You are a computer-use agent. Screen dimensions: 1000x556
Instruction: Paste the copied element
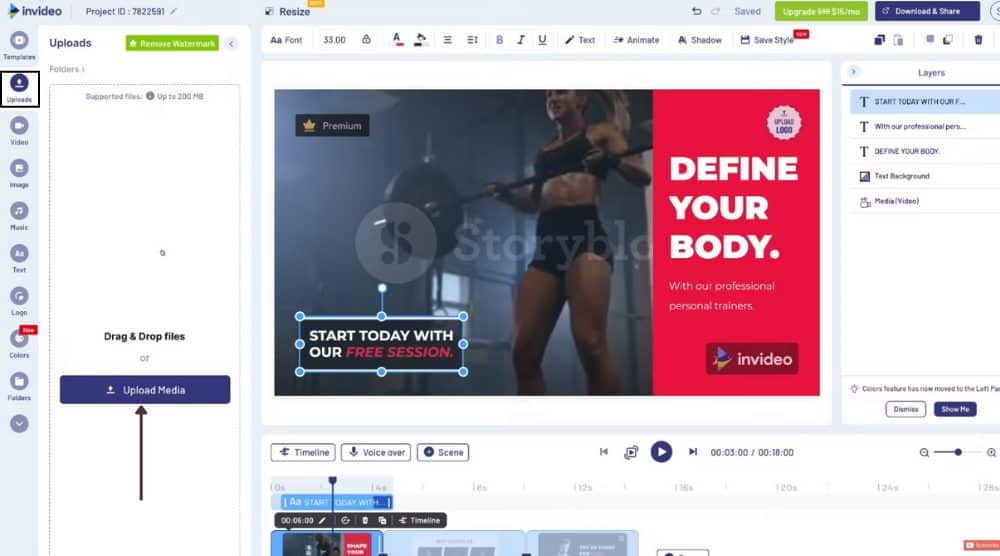[x=899, y=40]
